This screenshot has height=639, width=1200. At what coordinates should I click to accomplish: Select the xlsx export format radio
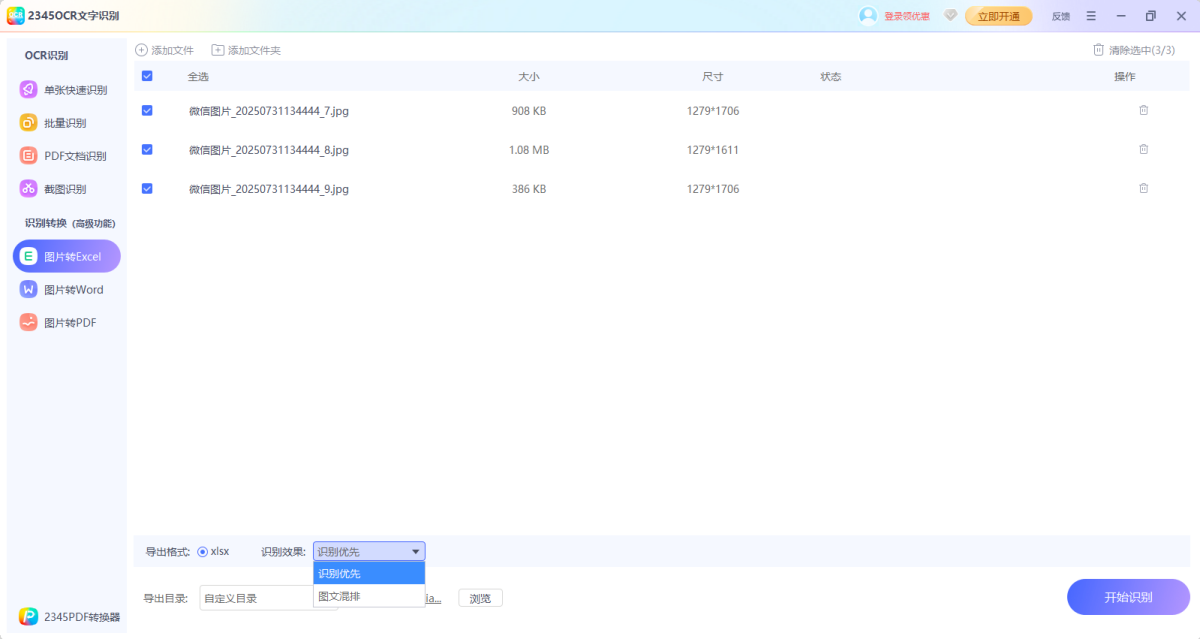point(203,551)
